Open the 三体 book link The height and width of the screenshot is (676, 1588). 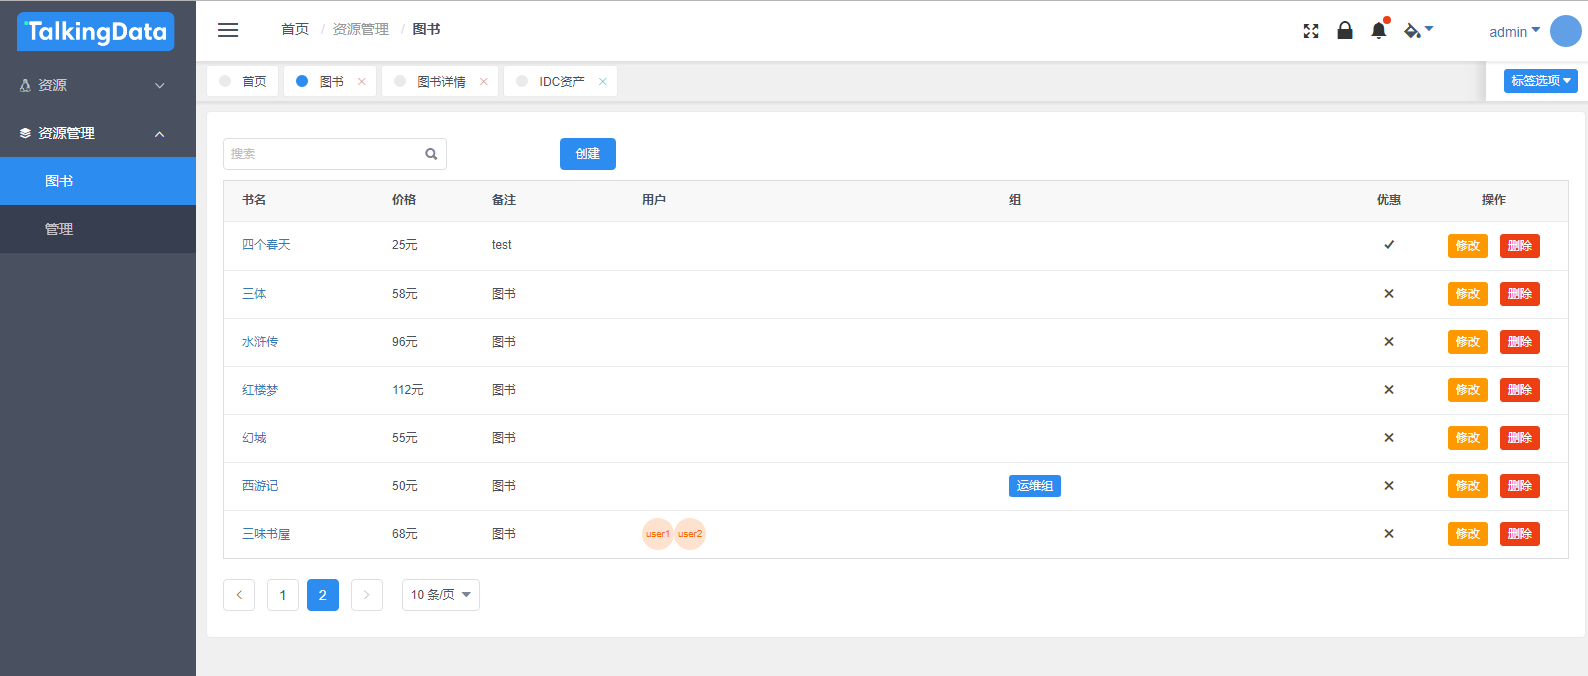pyautogui.click(x=254, y=294)
